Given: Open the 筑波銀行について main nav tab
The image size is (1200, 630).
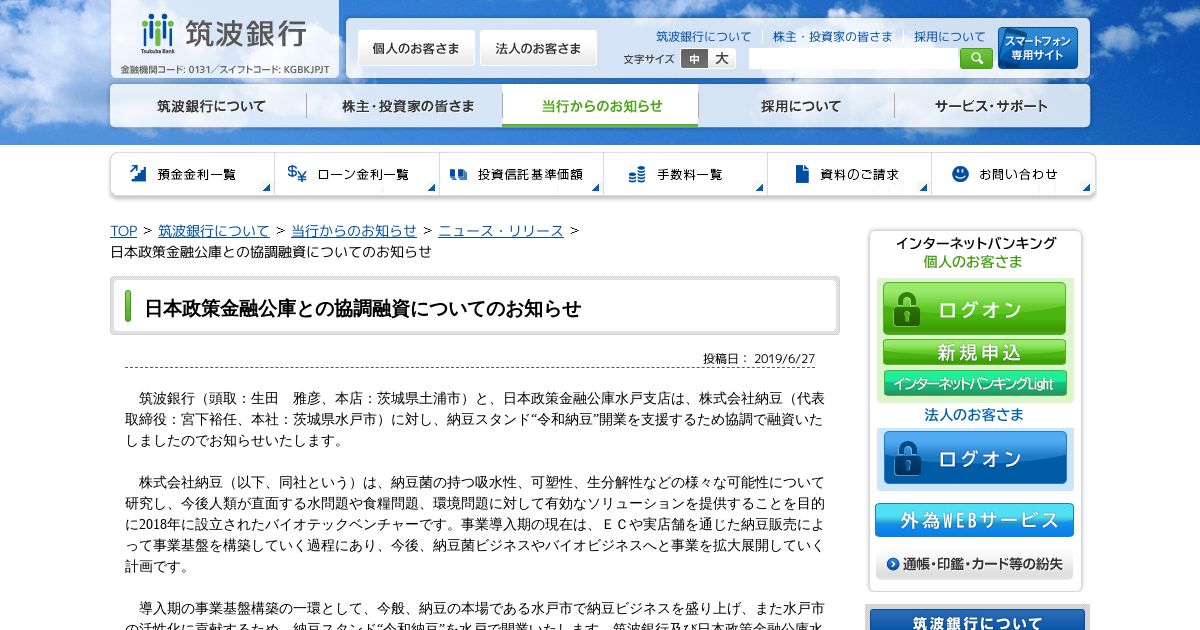Looking at the screenshot, I should [208, 106].
